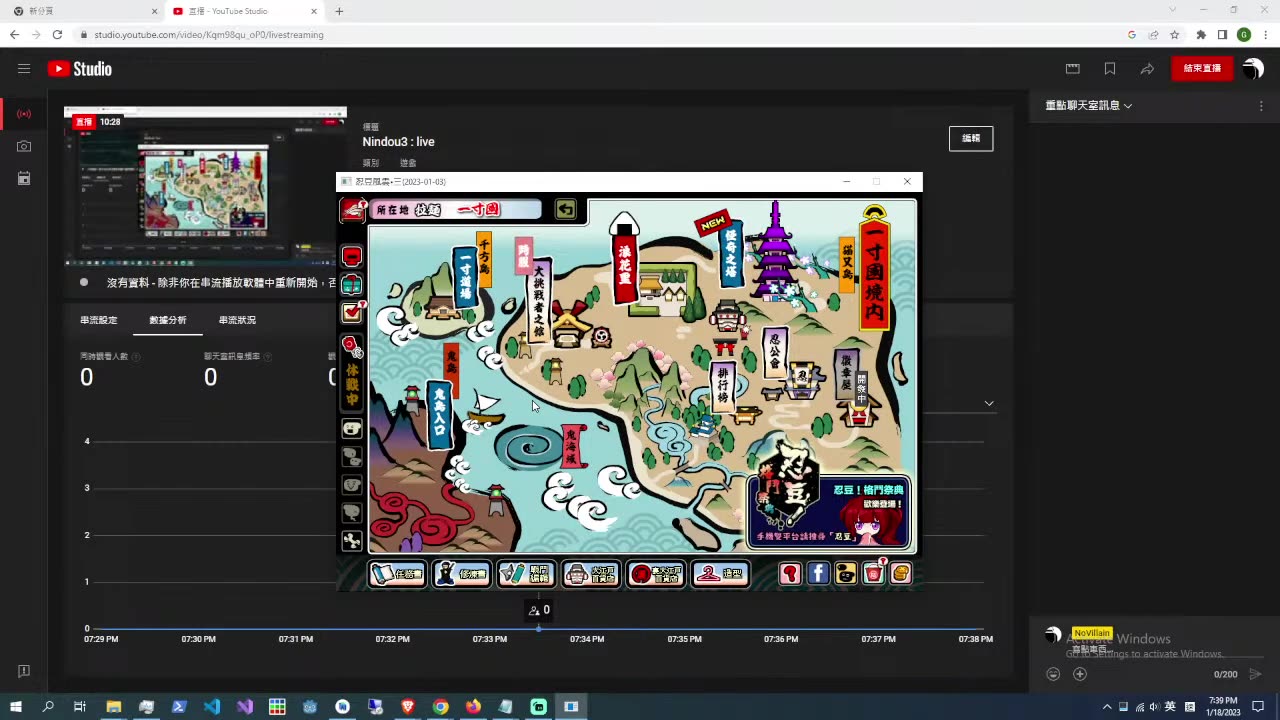Expand the chevron beside the analytics panel
The width and height of the screenshot is (1280, 720).
[989, 403]
